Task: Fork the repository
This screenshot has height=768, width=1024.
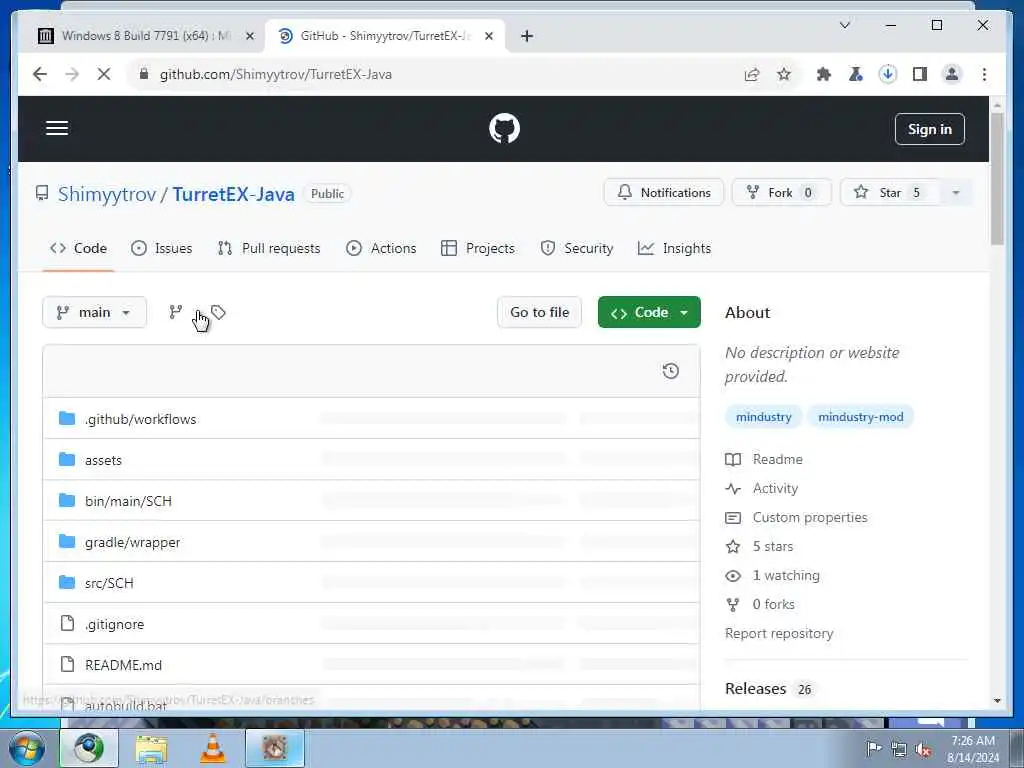Action: pyautogui.click(x=781, y=193)
